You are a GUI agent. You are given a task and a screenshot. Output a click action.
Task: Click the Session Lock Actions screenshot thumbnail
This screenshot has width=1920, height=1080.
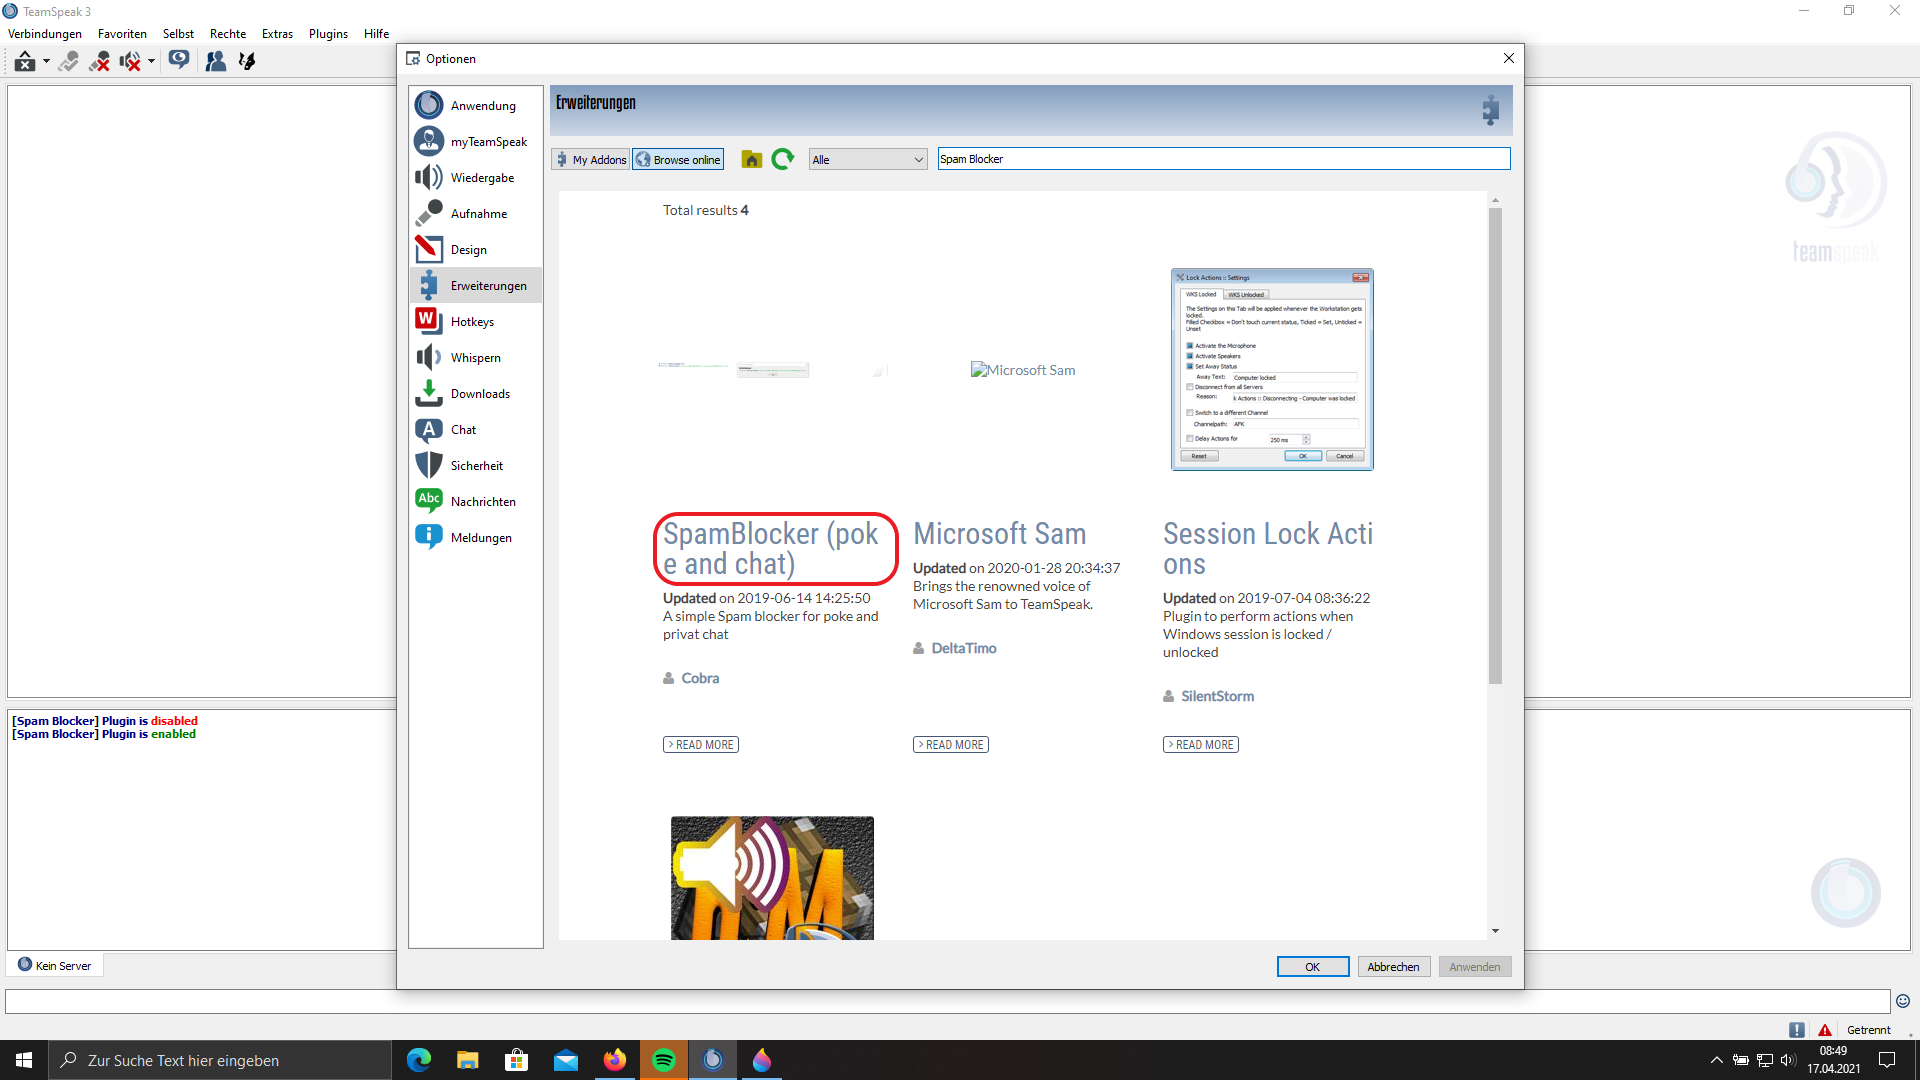1272,369
